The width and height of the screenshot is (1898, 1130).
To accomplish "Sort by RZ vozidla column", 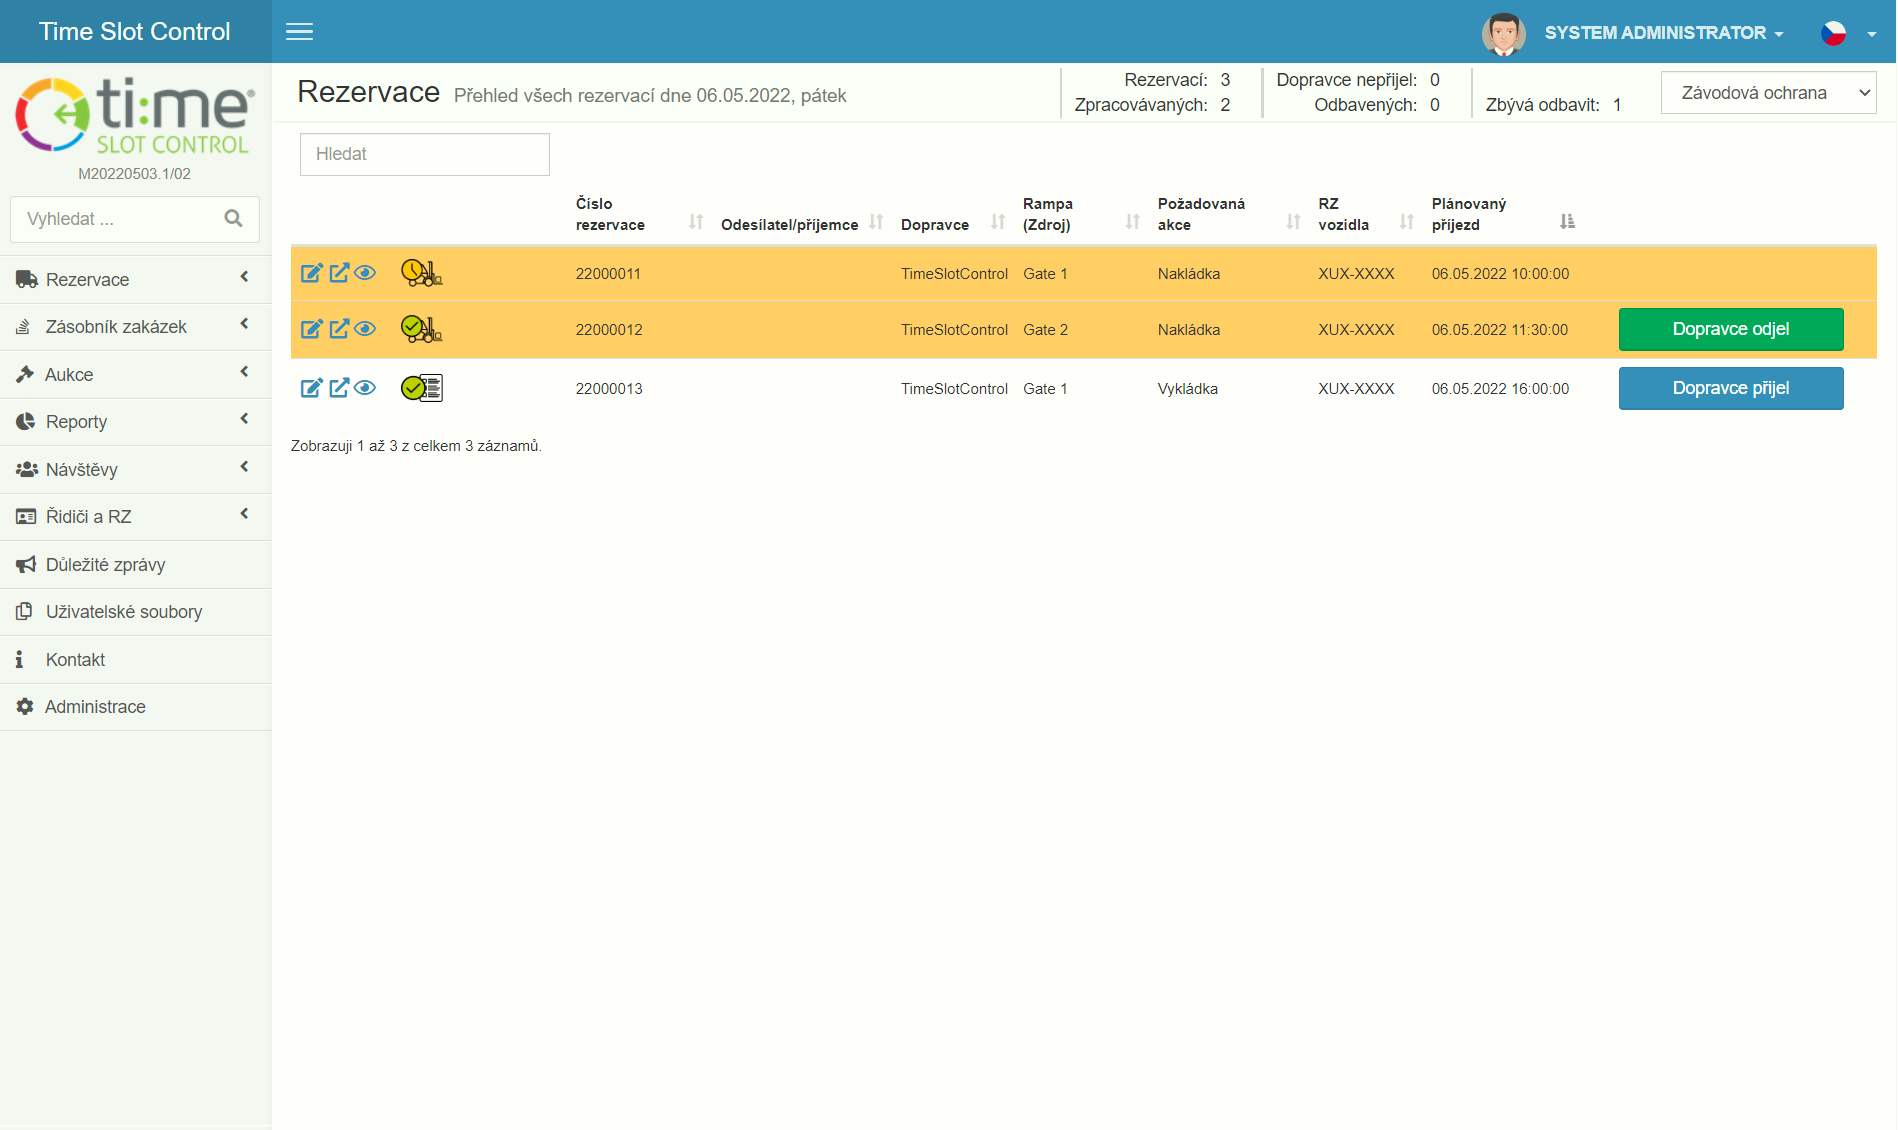I will [x=1366, y=214].
